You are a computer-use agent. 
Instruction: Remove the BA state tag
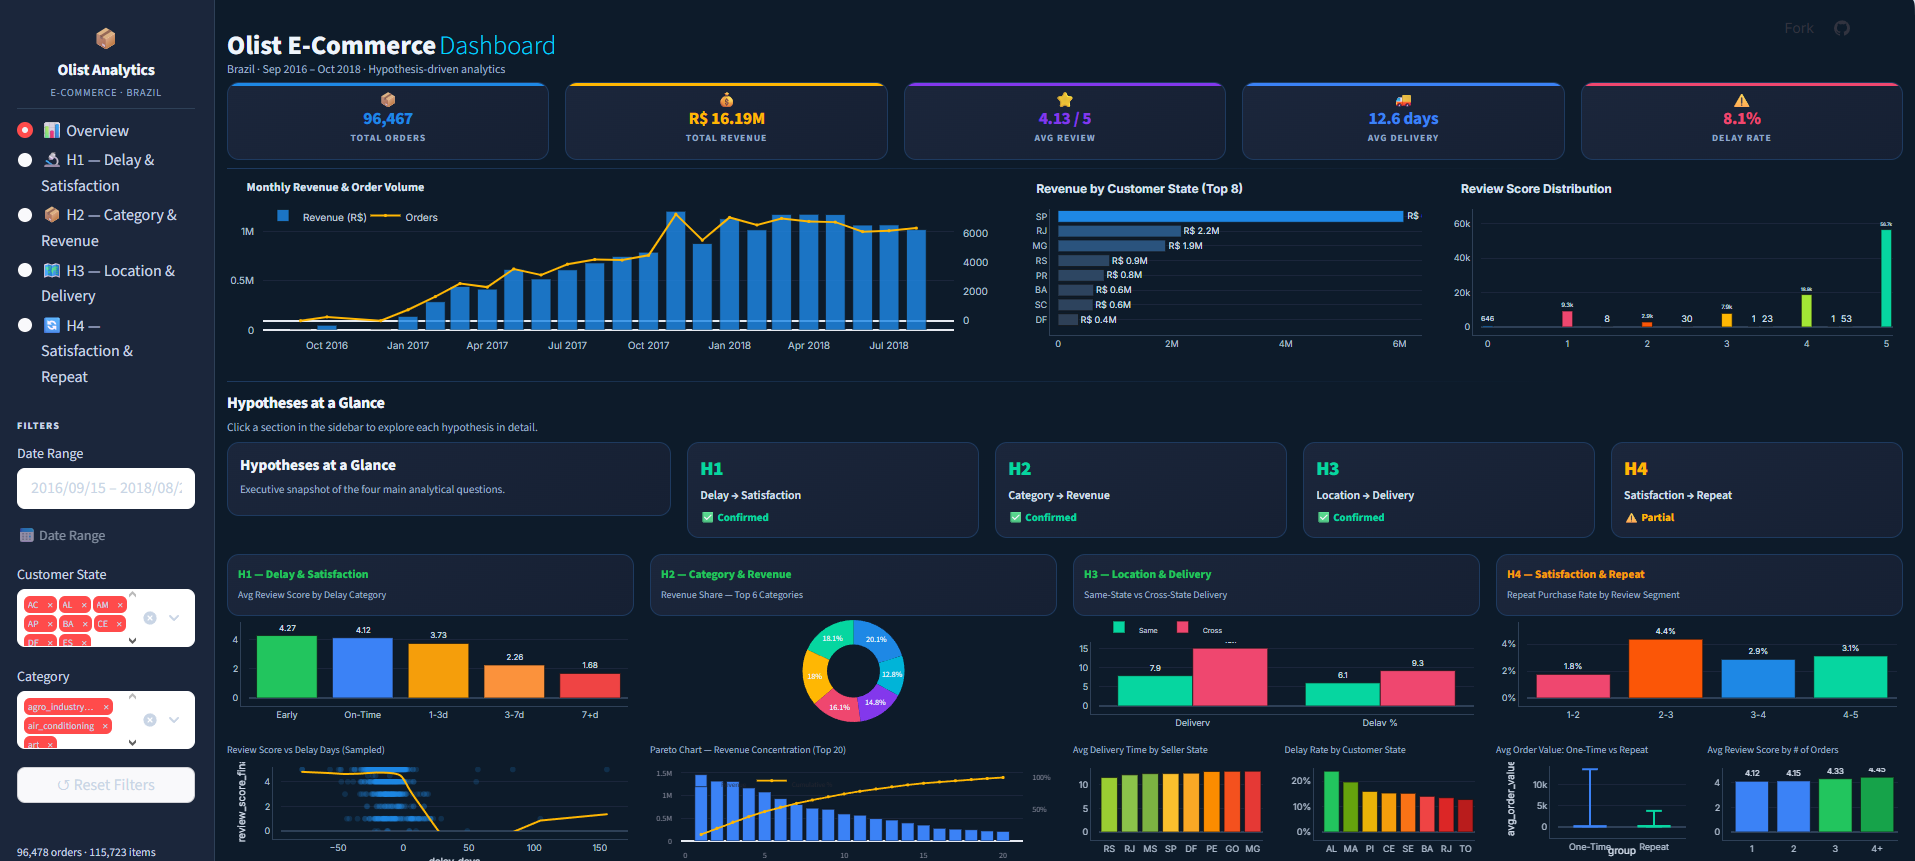(85, 624)
